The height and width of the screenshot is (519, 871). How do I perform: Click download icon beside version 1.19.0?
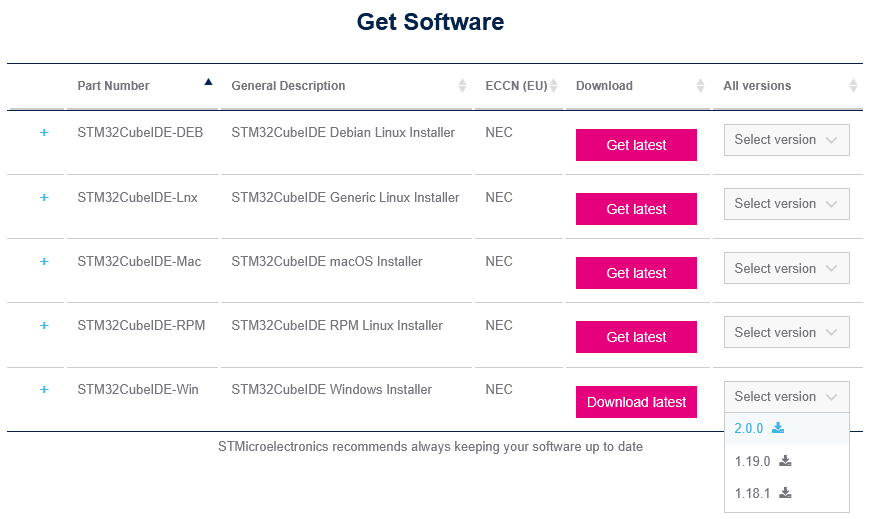[x=786, y=461]
